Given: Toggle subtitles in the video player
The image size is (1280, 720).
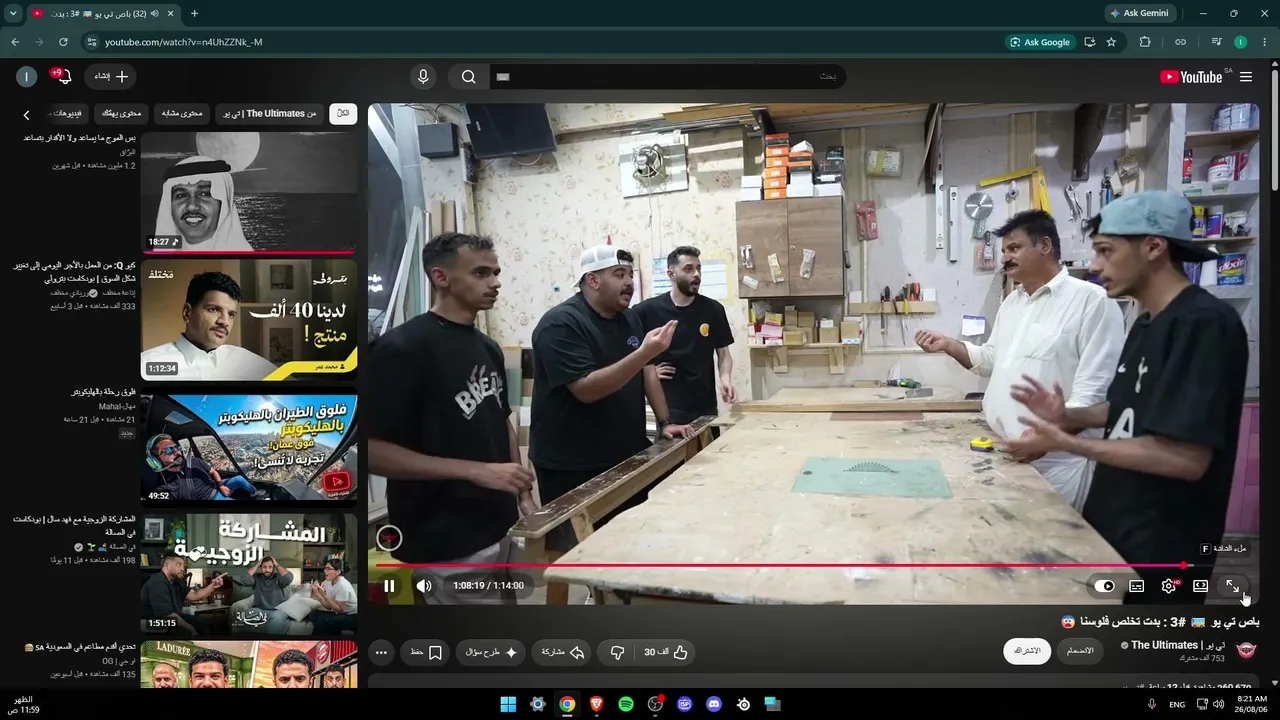Looking at the screenshot, I should (1136, 586).
